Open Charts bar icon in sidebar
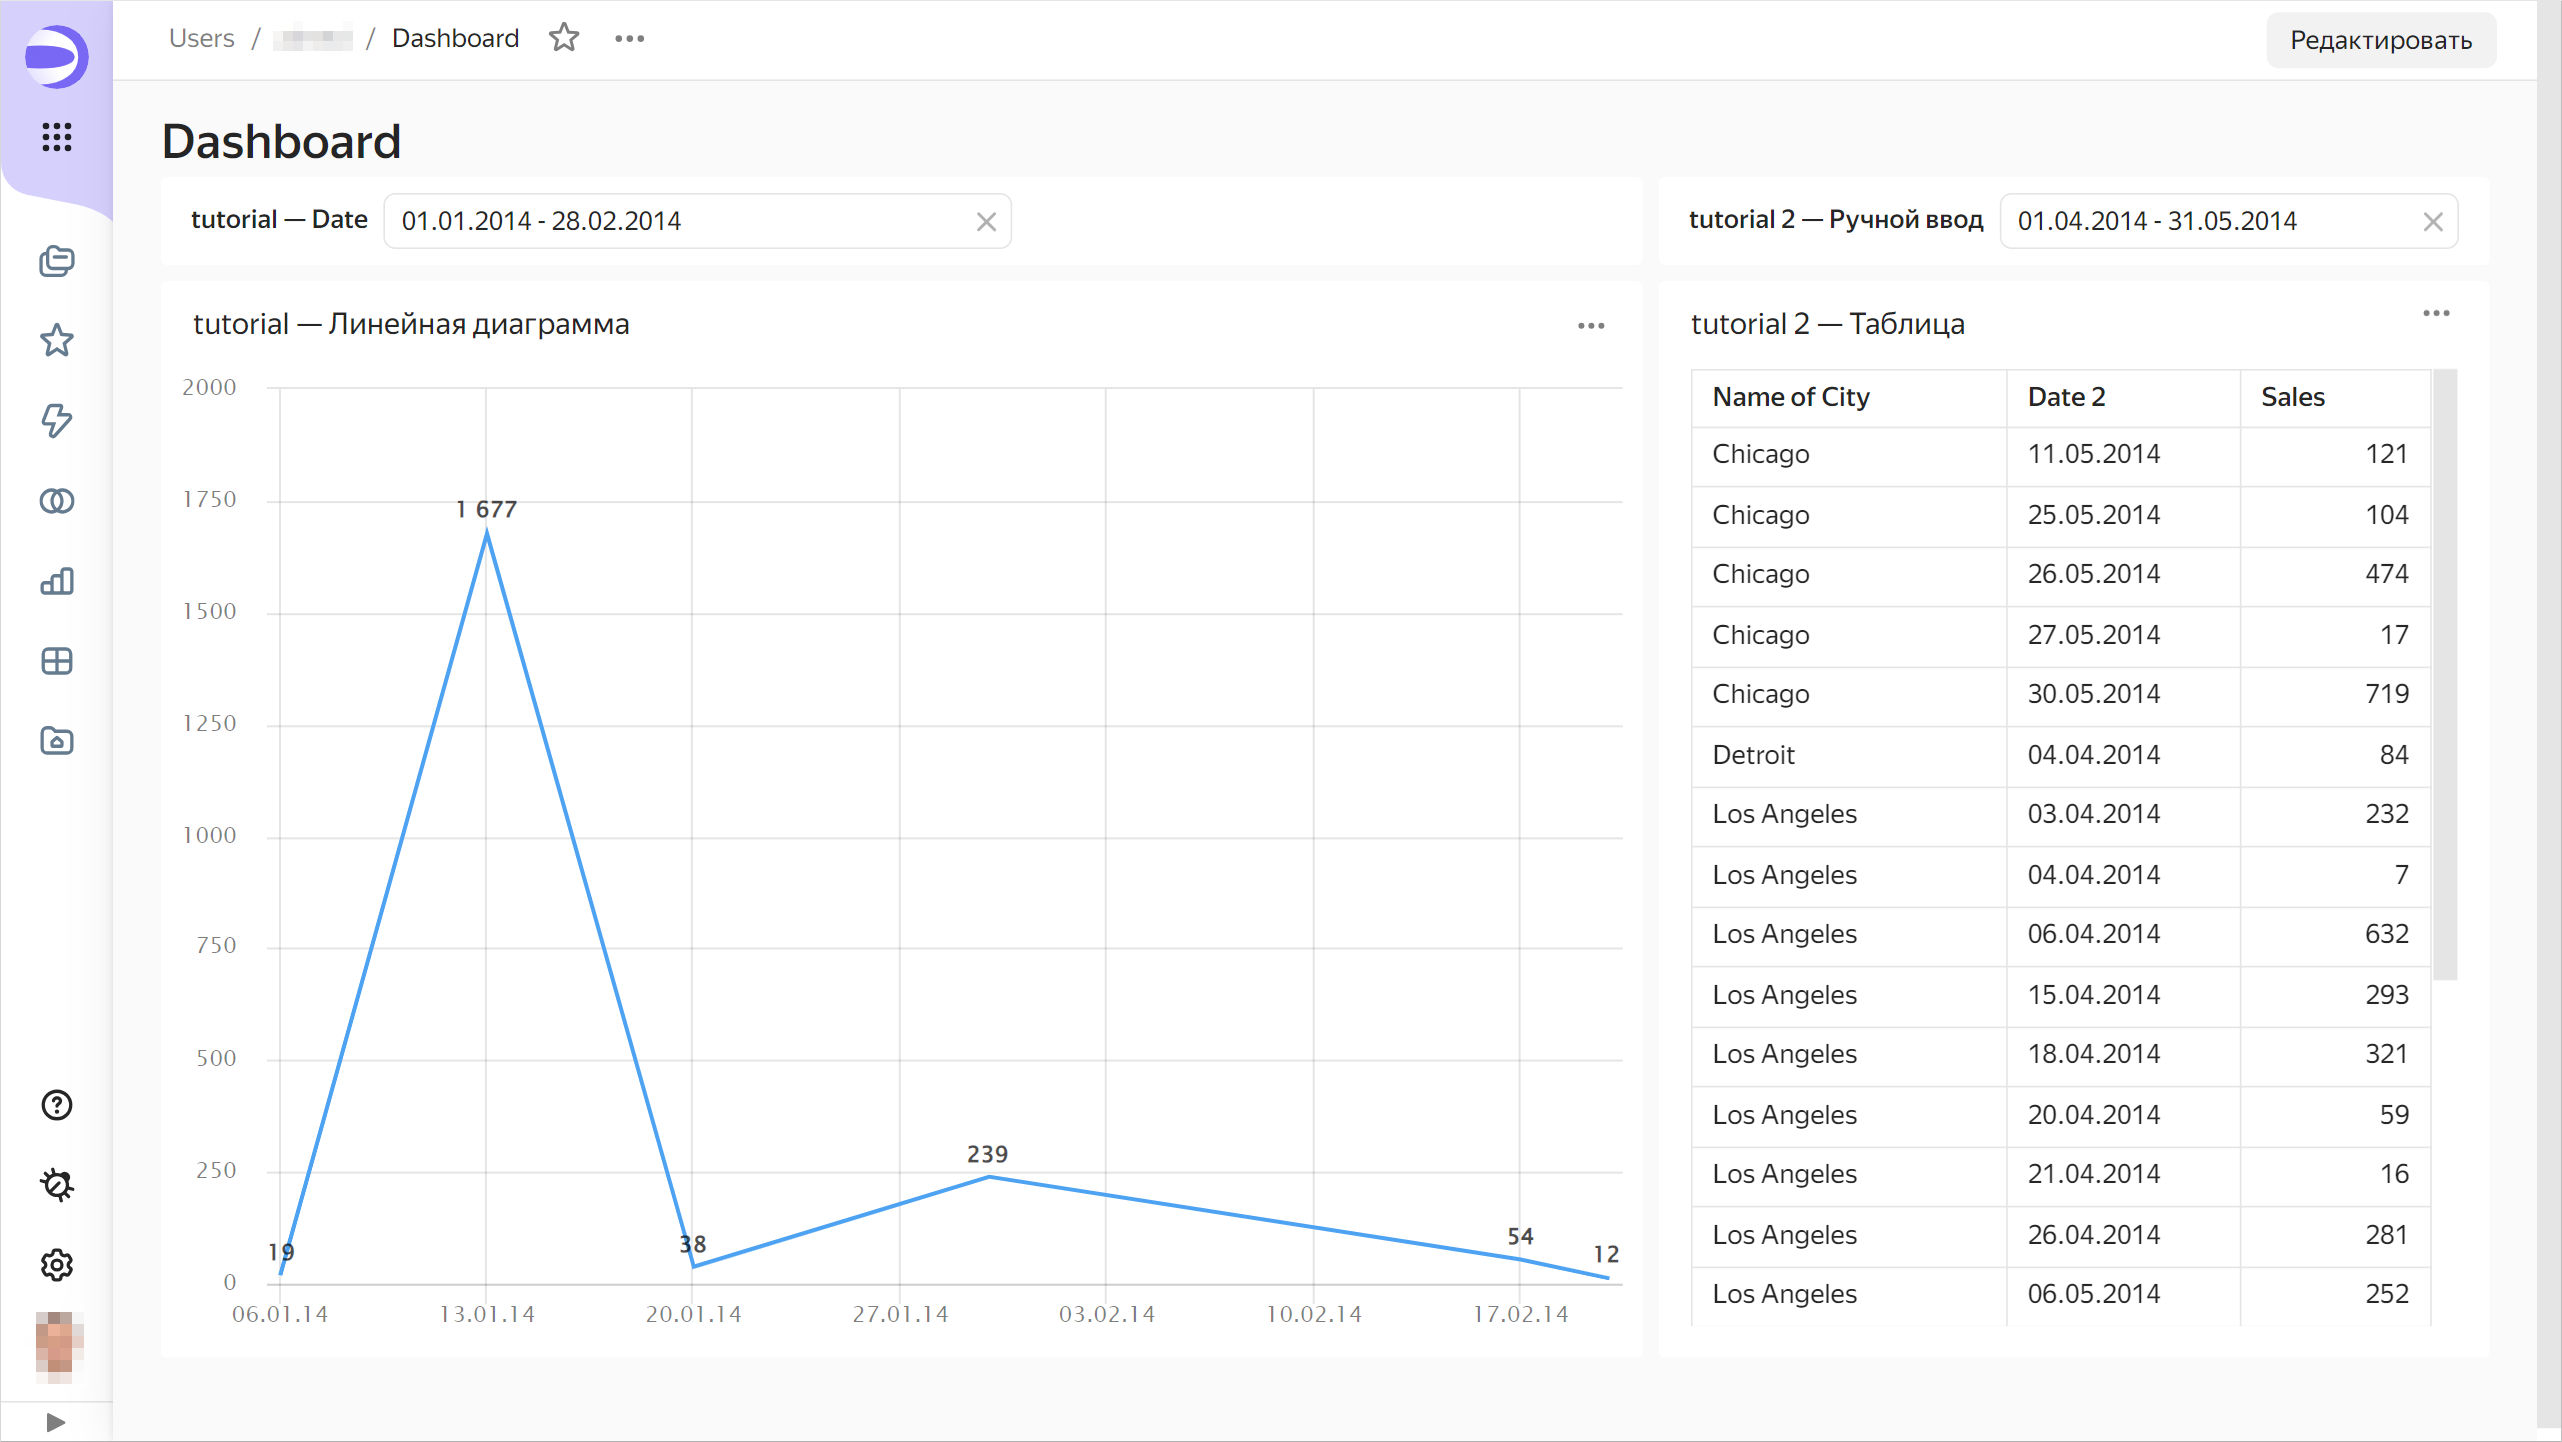Screen dimensions: 2562x1442 (57, 581)
